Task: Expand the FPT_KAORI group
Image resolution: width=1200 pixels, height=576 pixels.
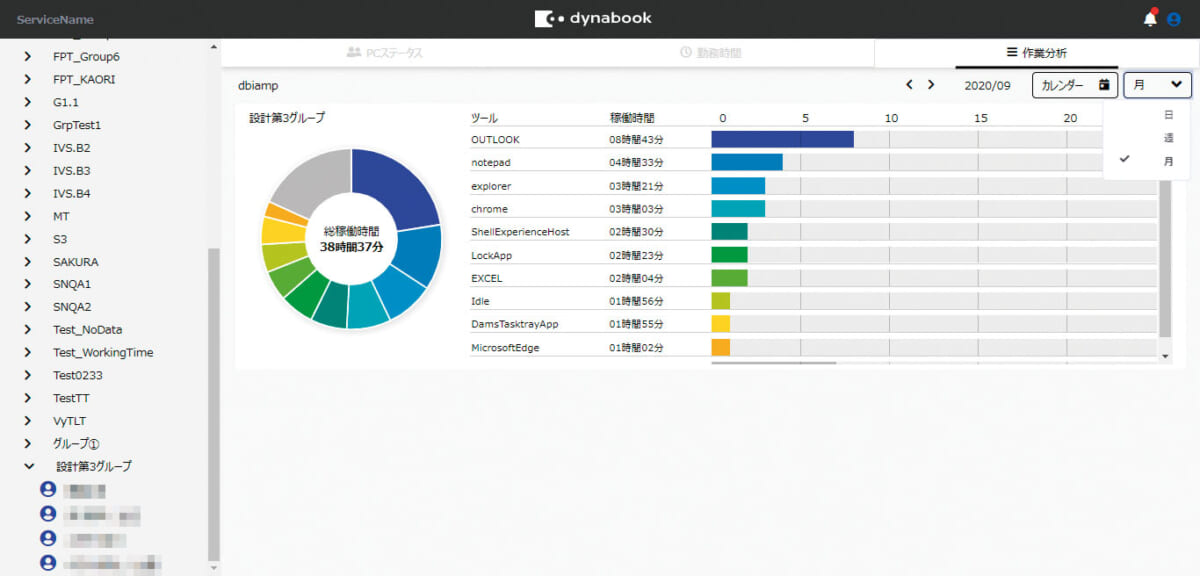Action: click(x=29, y=79)
